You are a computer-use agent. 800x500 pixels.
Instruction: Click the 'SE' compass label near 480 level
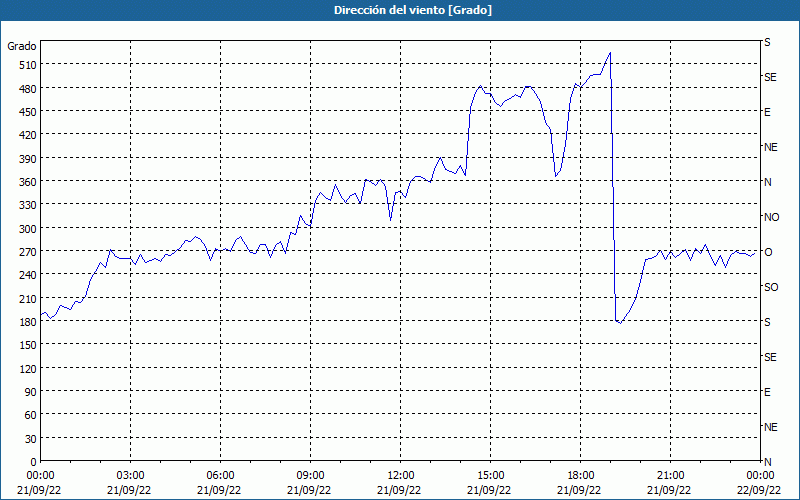770,77
